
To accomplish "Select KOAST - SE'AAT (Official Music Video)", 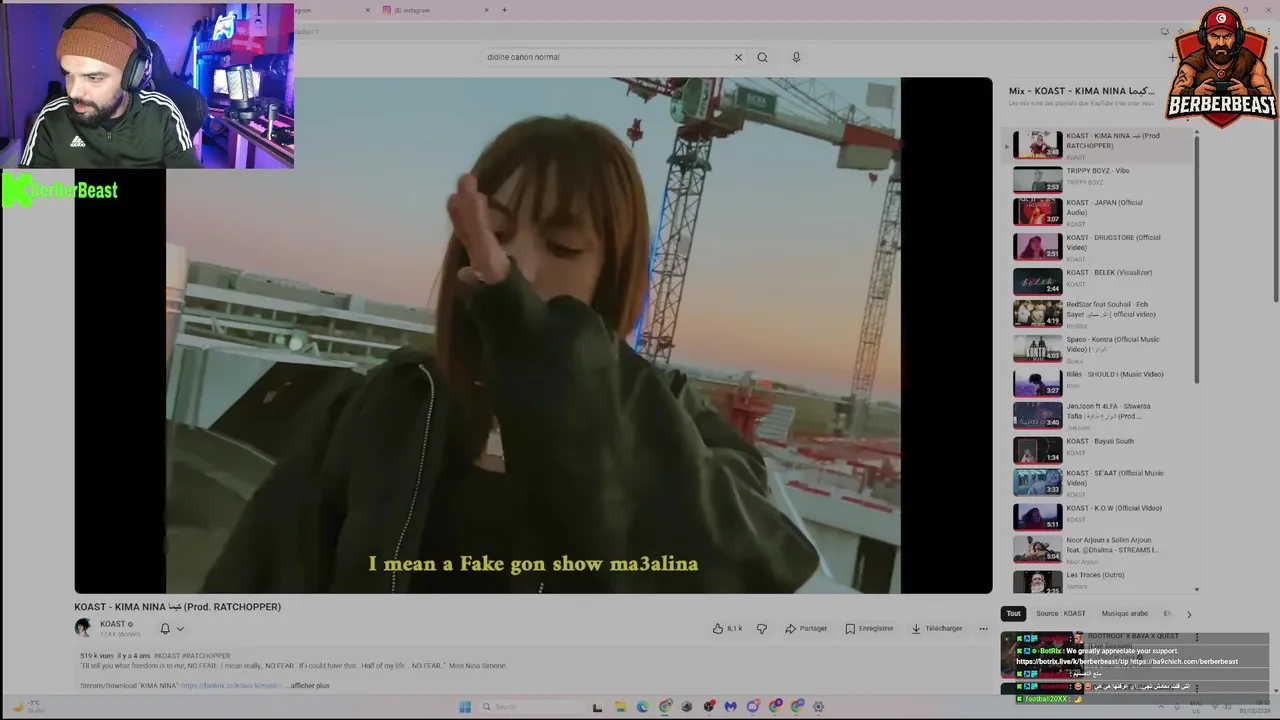I will point(1098,483).
